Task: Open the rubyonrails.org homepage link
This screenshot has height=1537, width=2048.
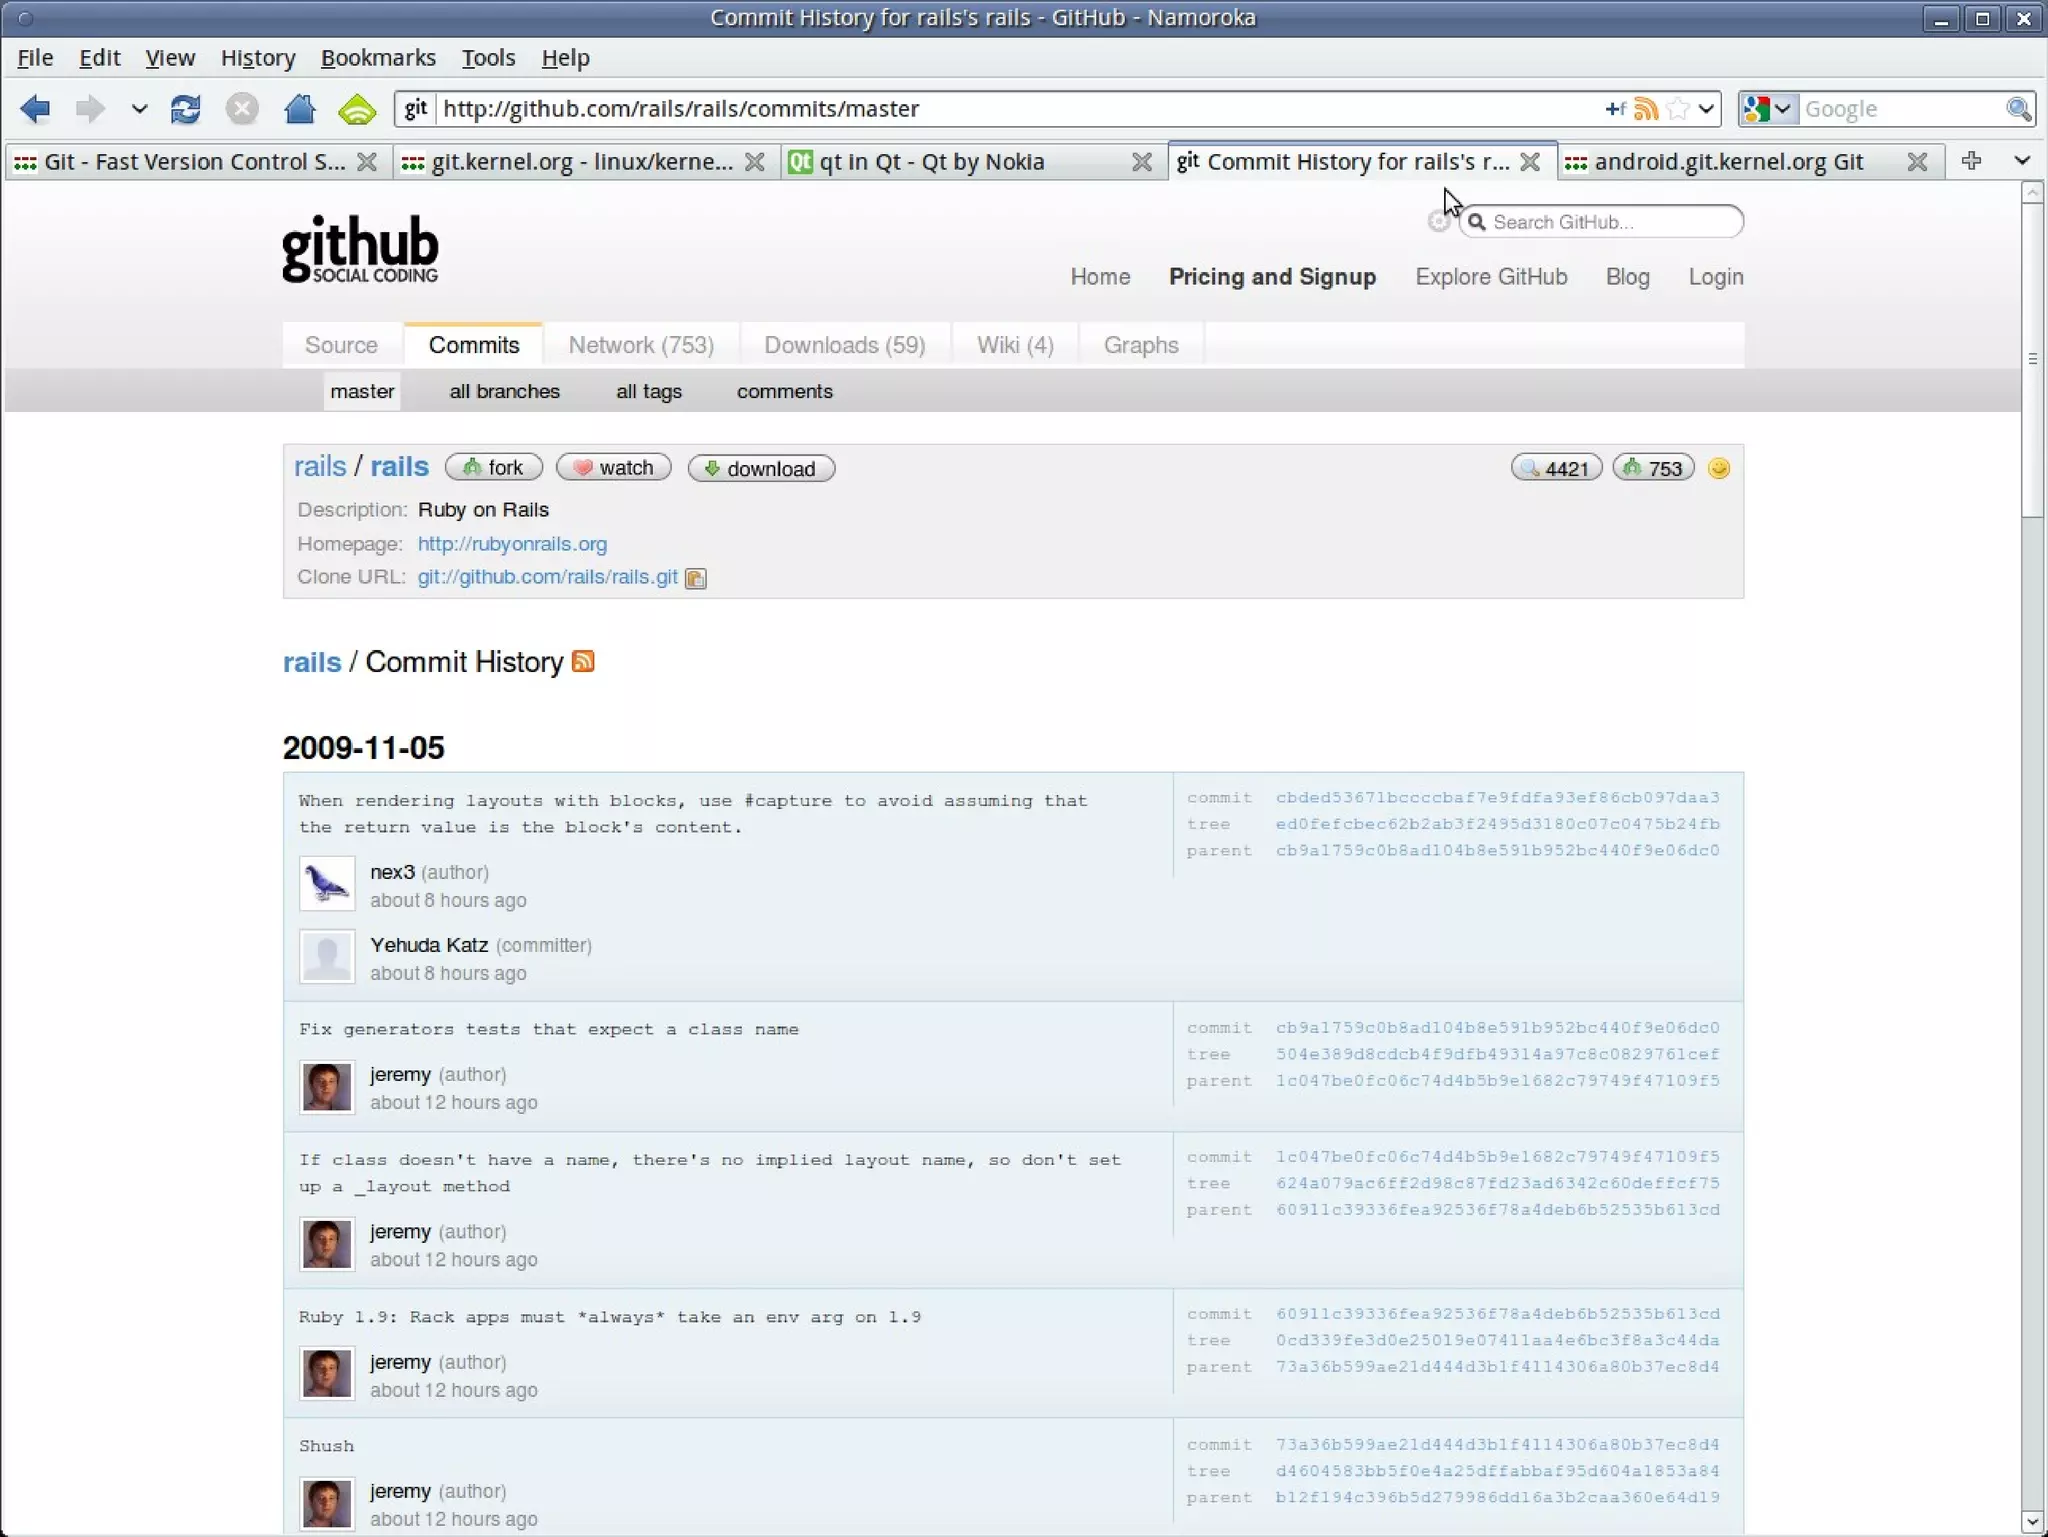Action: (x=512, y=544)
